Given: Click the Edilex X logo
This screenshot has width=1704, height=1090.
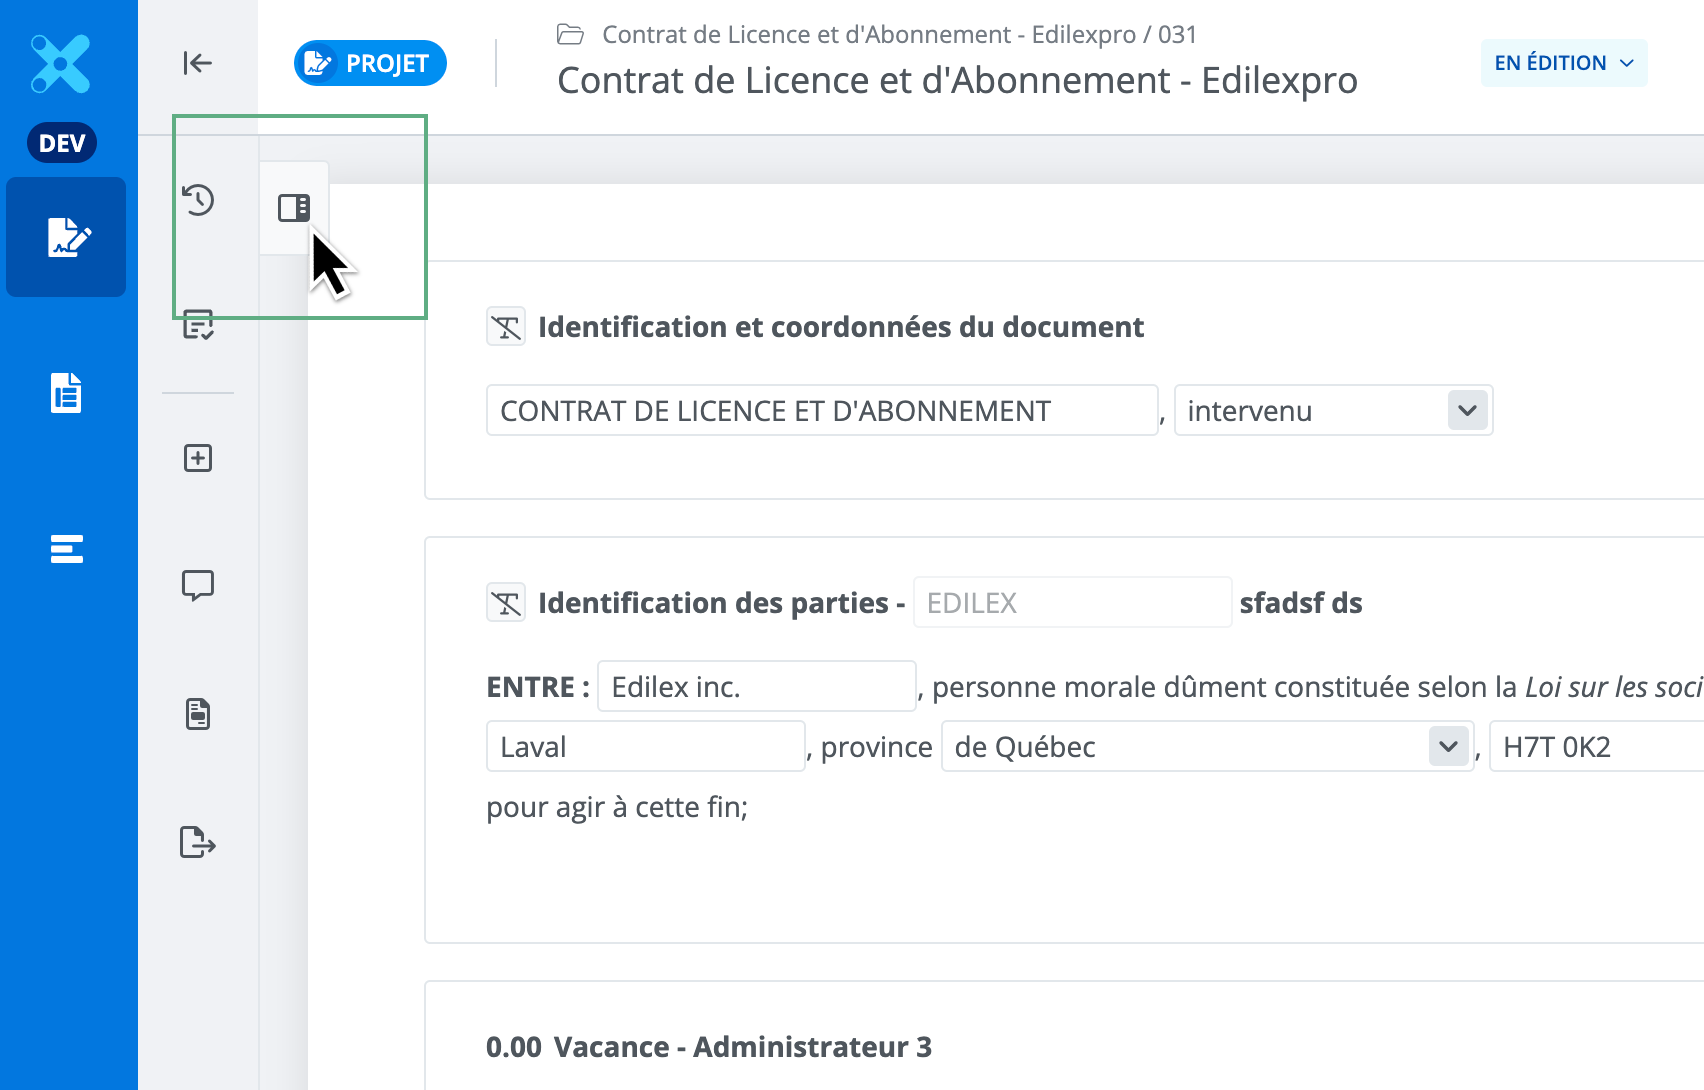Looking at the screenshot, I should click(61, 64).
